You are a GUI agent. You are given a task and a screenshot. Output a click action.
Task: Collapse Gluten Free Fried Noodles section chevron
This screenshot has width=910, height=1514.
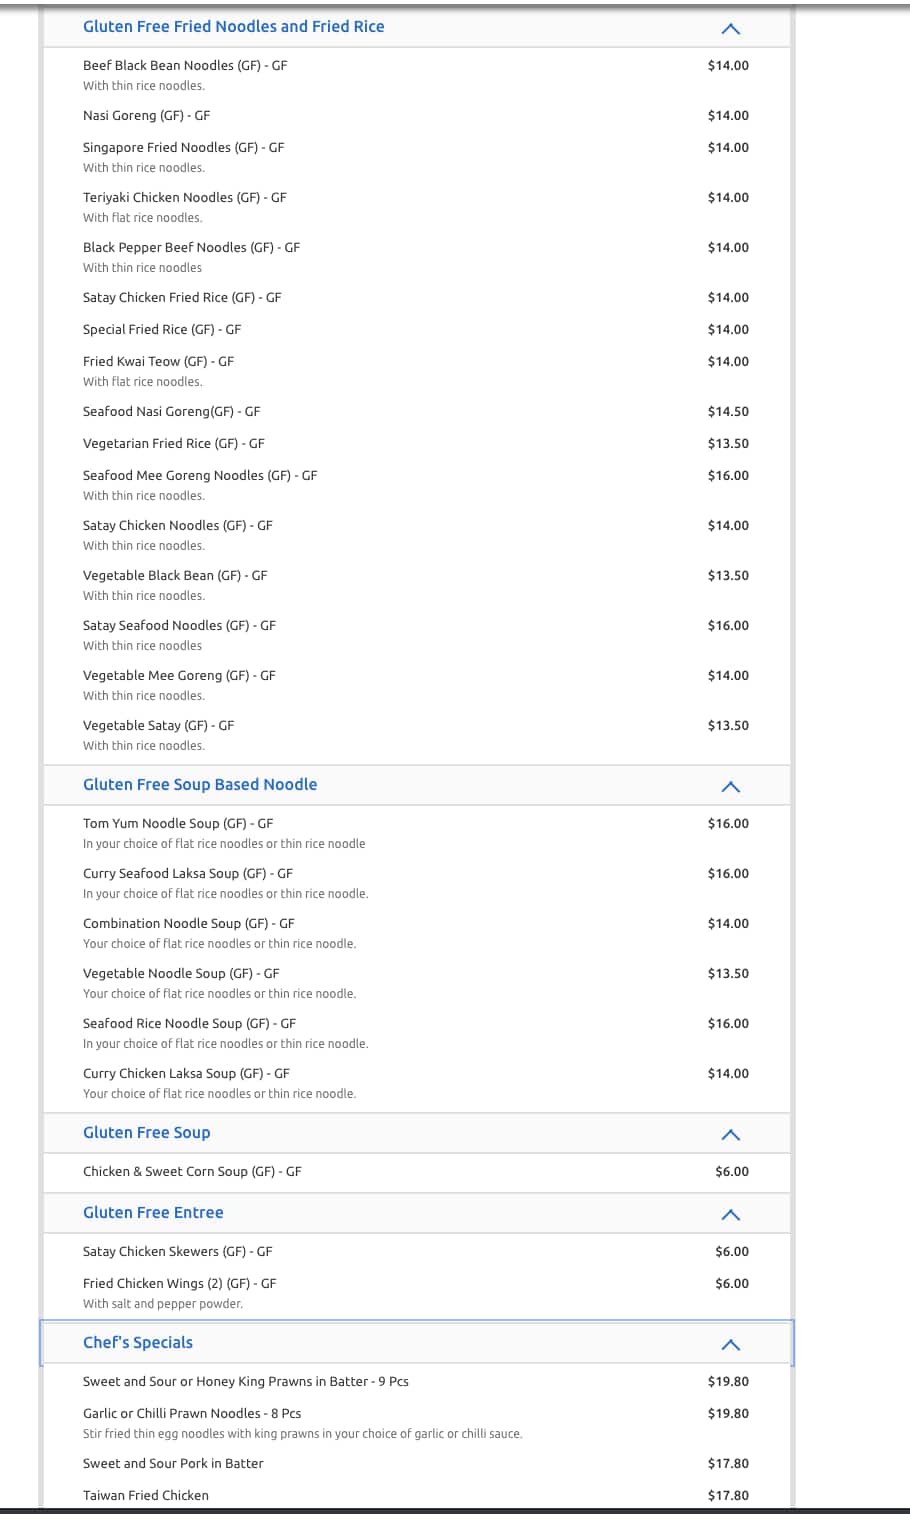pos(730,29)
